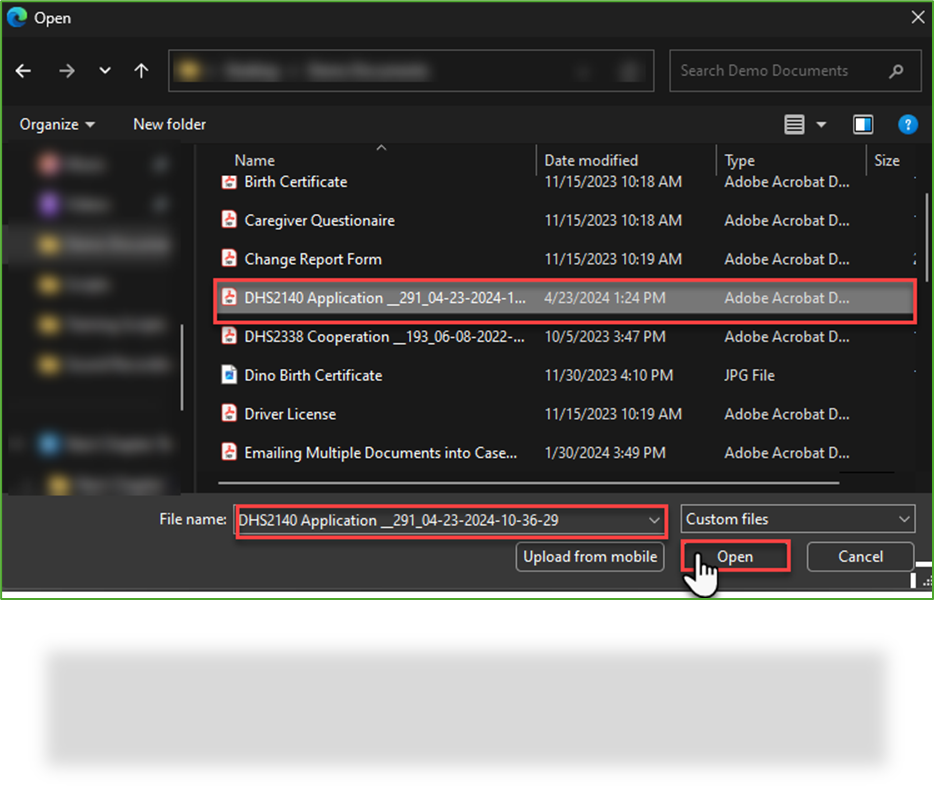The image size is (934, 791).
Task: Click the New folder button
Action: pyautogui.click(x=168, y=123)
